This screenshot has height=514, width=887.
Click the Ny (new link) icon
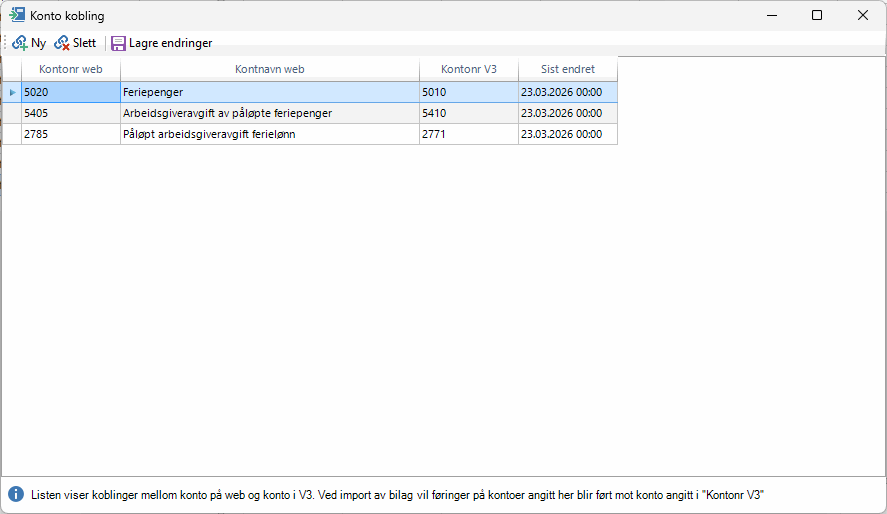20,43
